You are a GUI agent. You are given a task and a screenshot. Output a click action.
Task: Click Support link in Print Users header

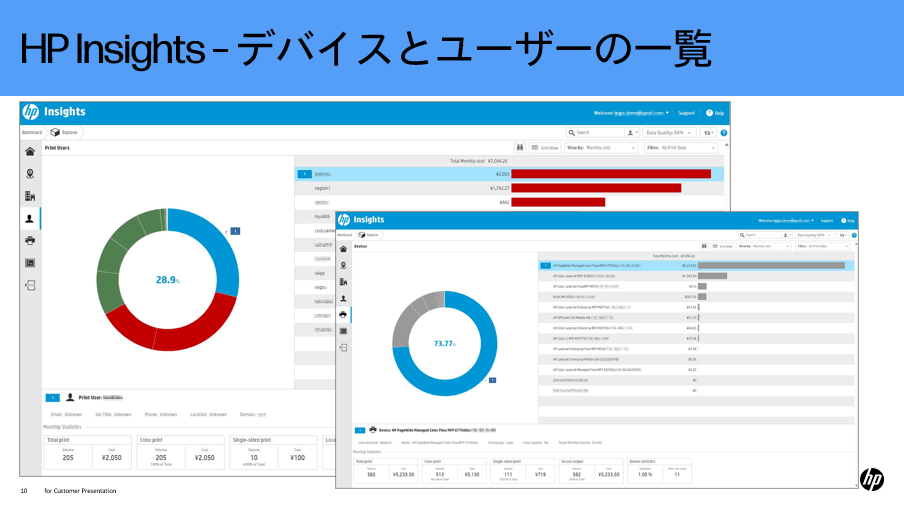pyautogui.click(x=686, y=113)
